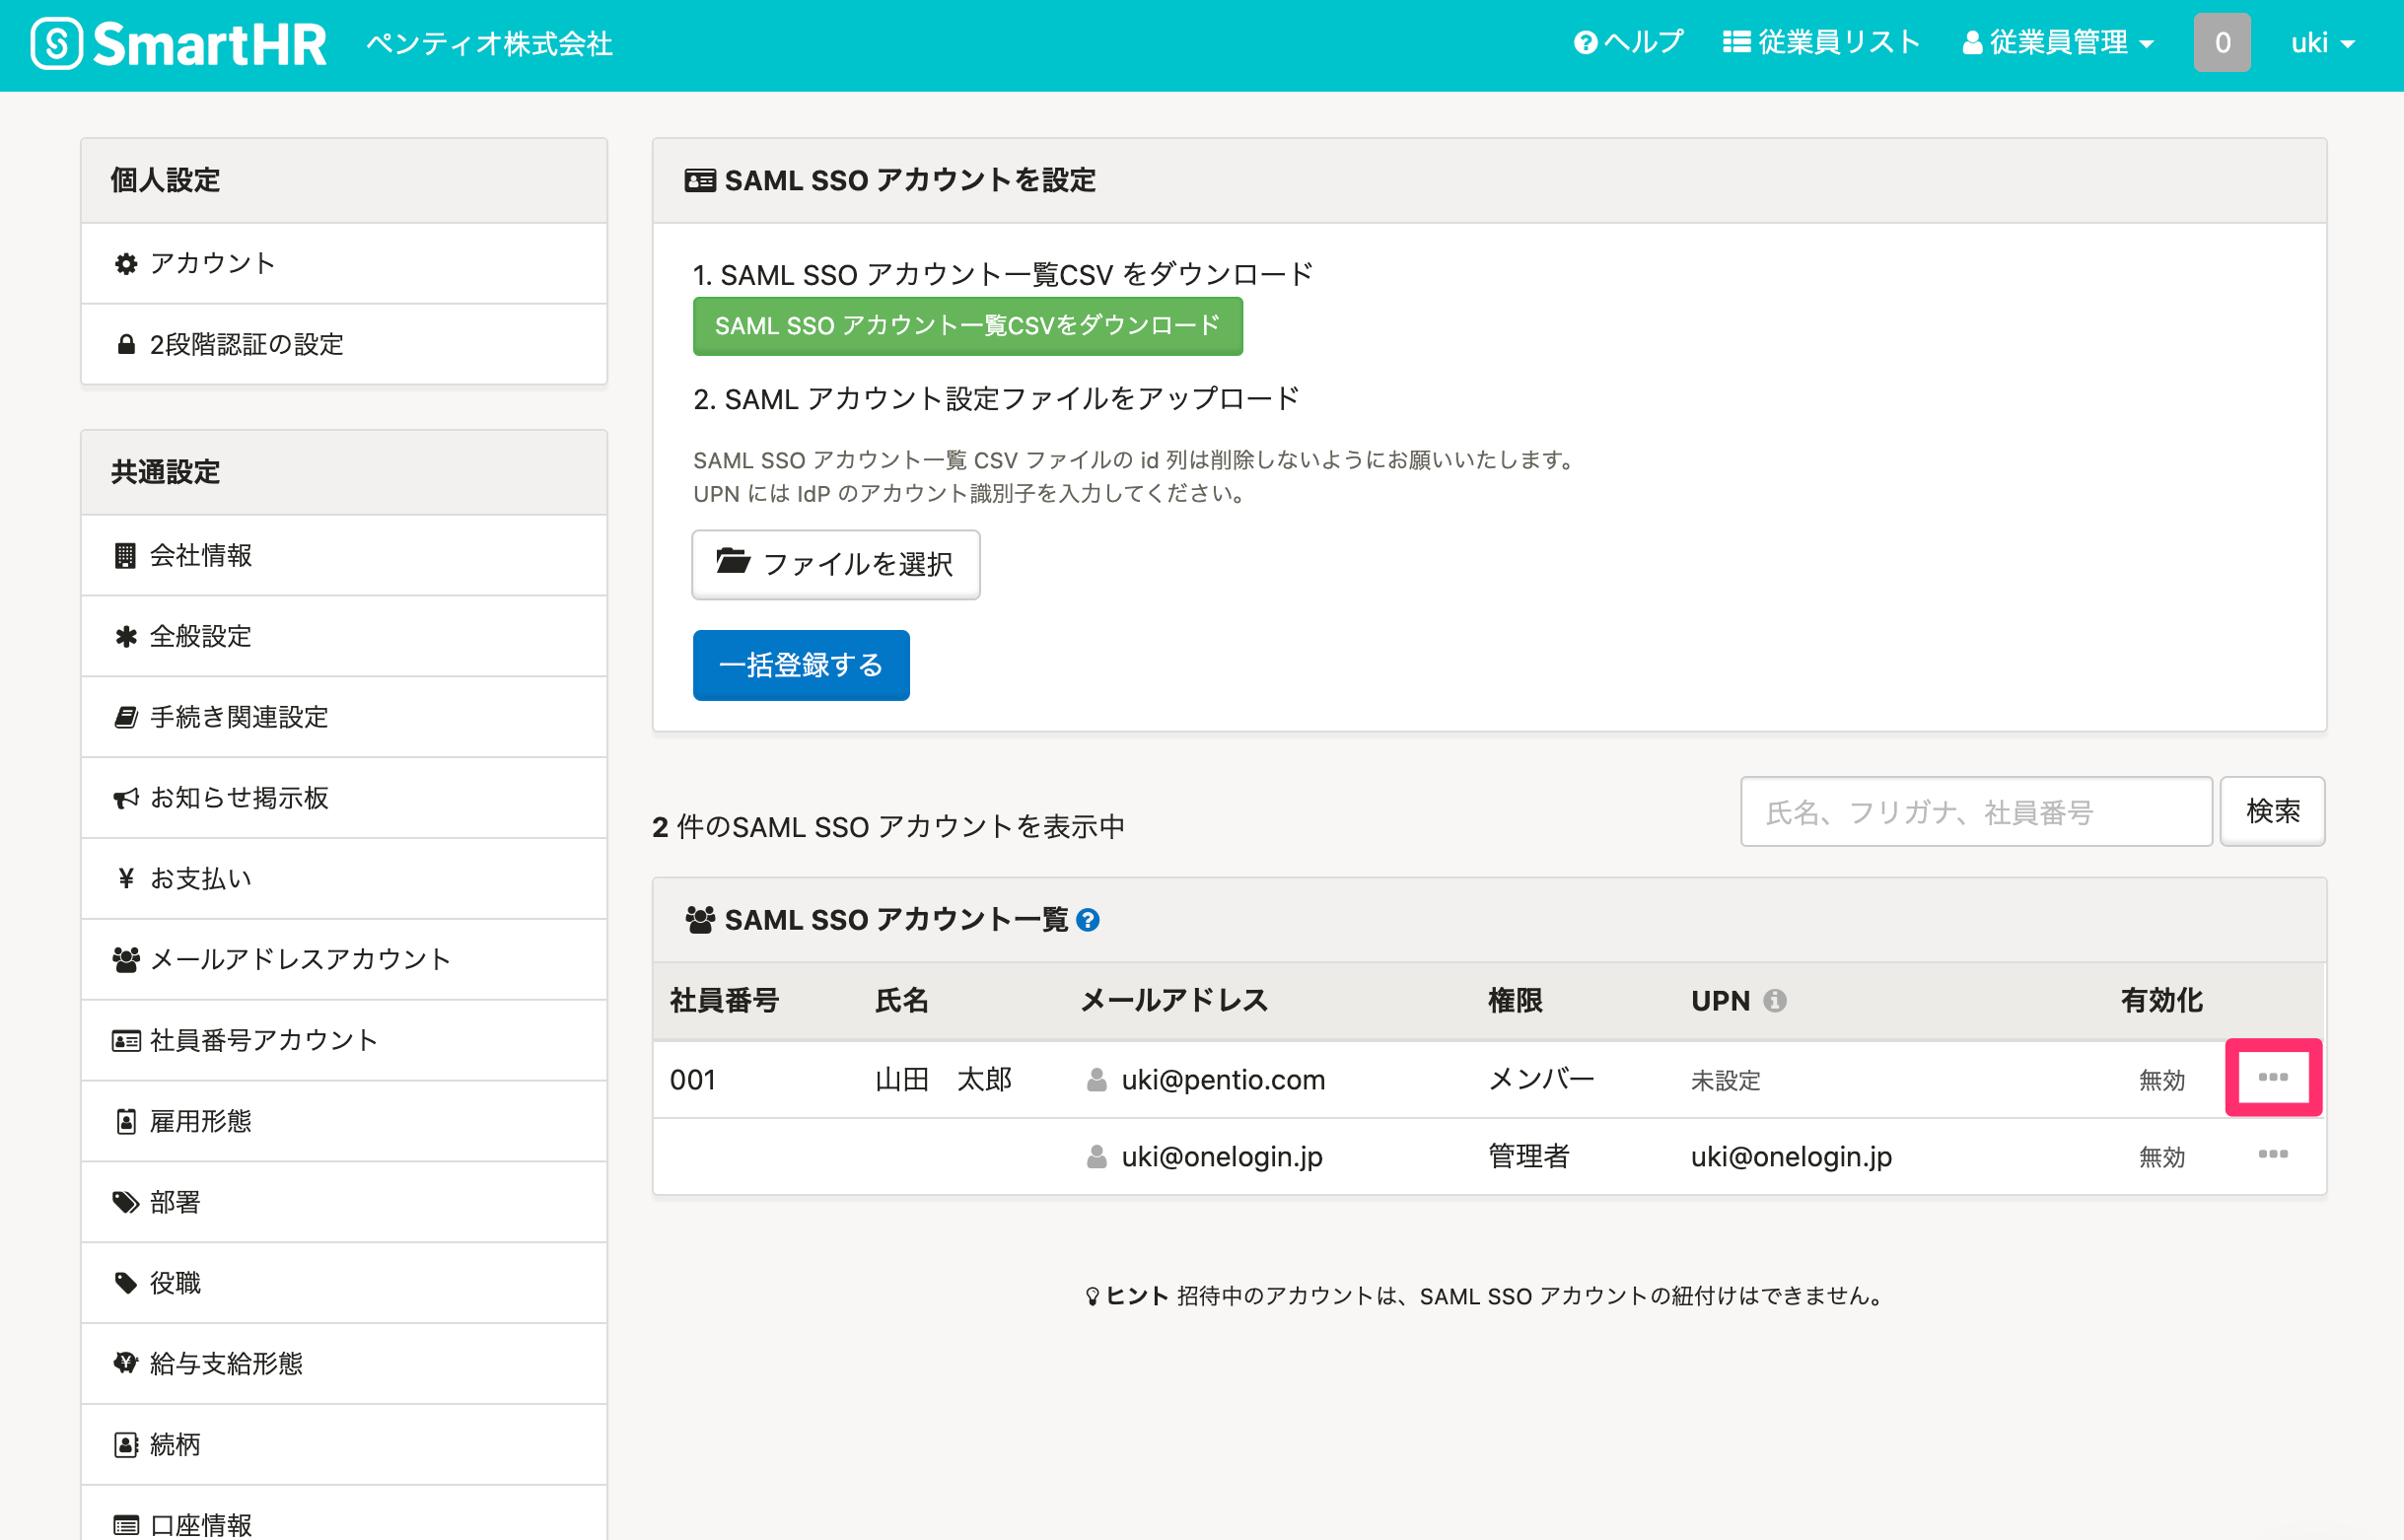Click the yen badge icon beside 給与支給形態
This screenshot has width=2404, height=1540.
[126, 1363]
